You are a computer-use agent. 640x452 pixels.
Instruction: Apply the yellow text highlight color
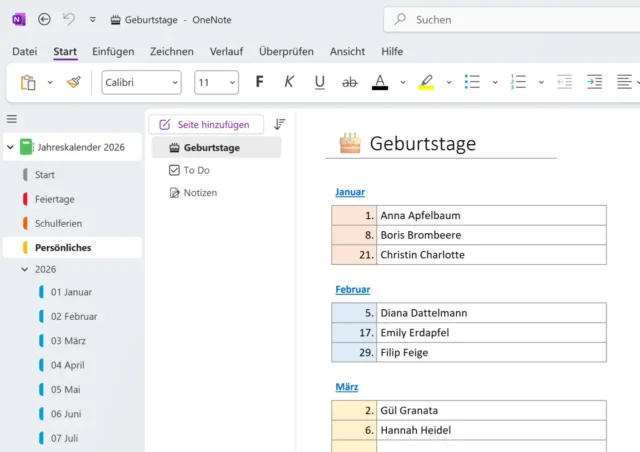(426, 82)
